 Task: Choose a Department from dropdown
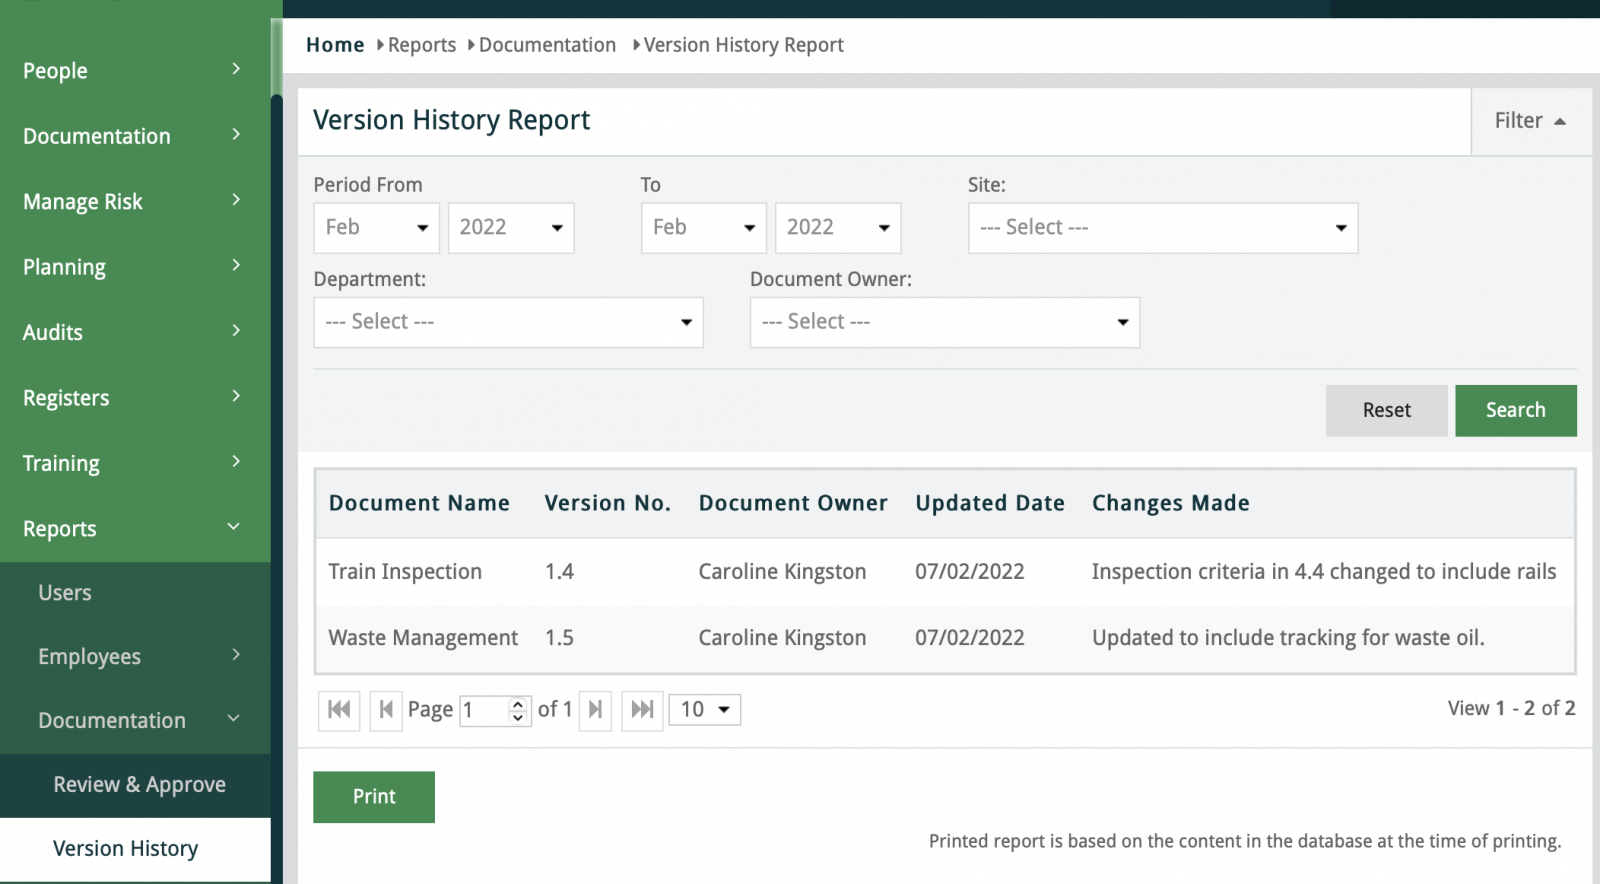508,322
